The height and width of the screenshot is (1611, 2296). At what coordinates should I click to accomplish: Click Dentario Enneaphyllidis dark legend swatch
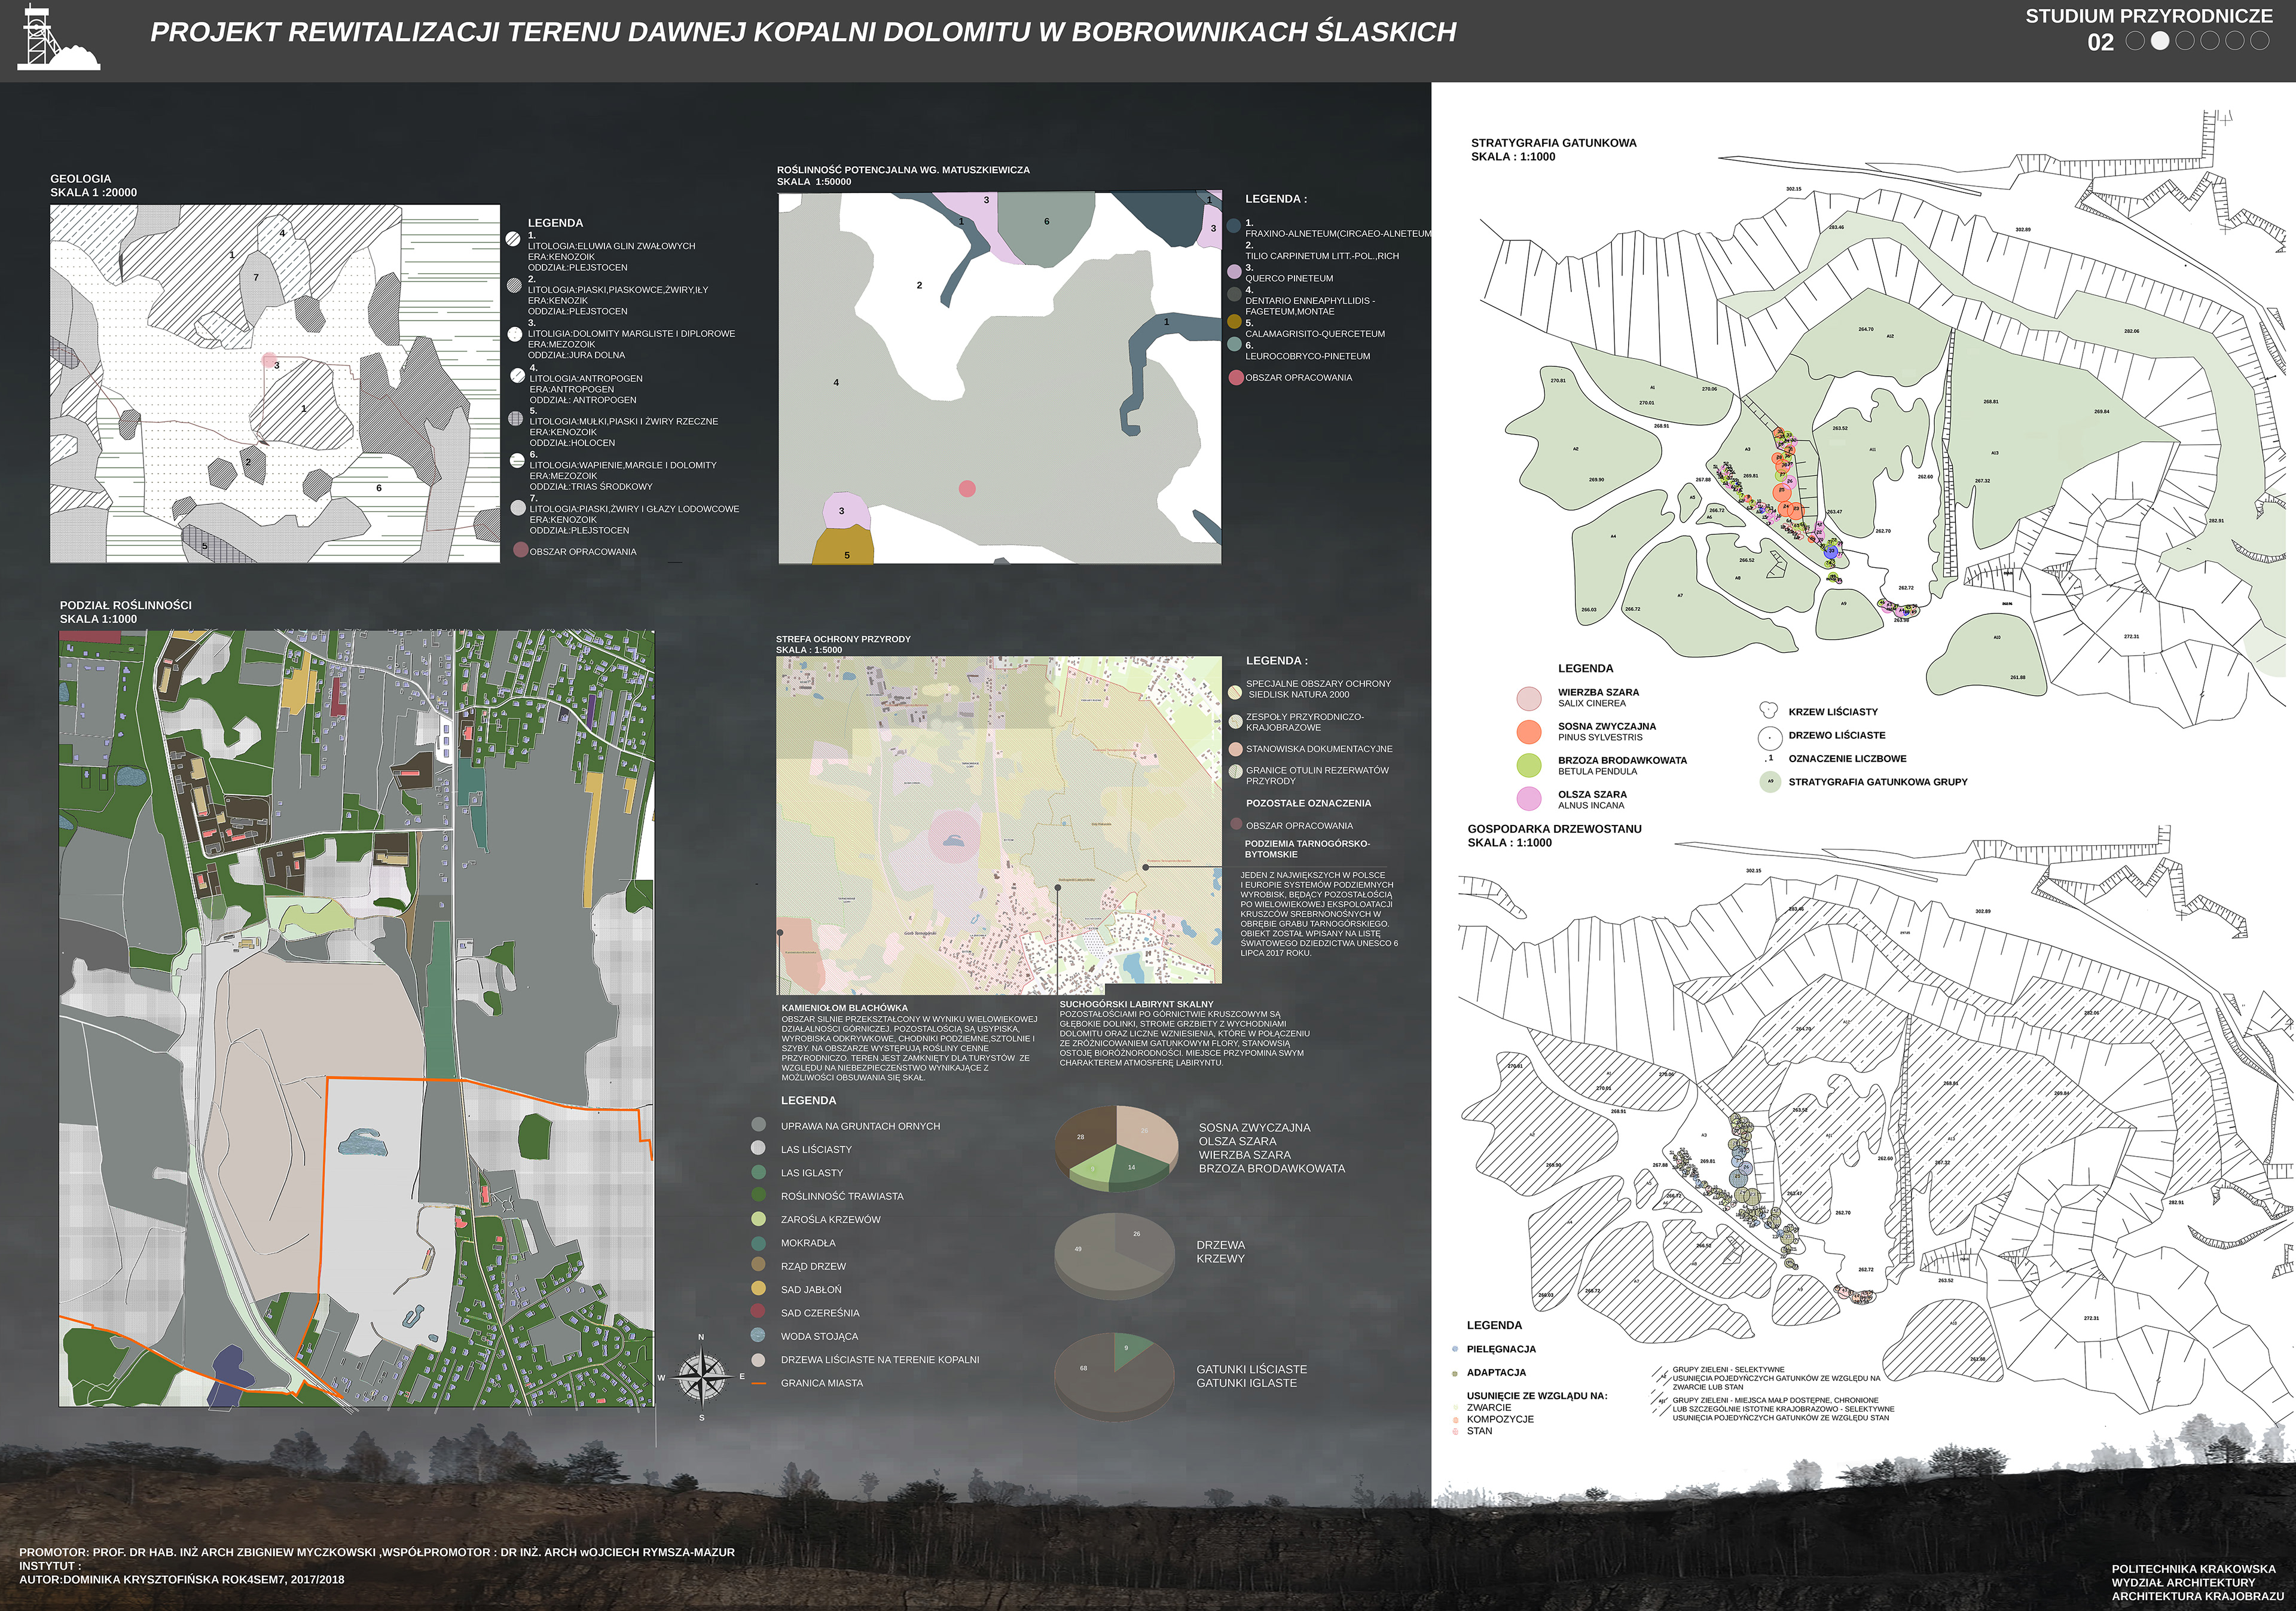coord(1234,294)
